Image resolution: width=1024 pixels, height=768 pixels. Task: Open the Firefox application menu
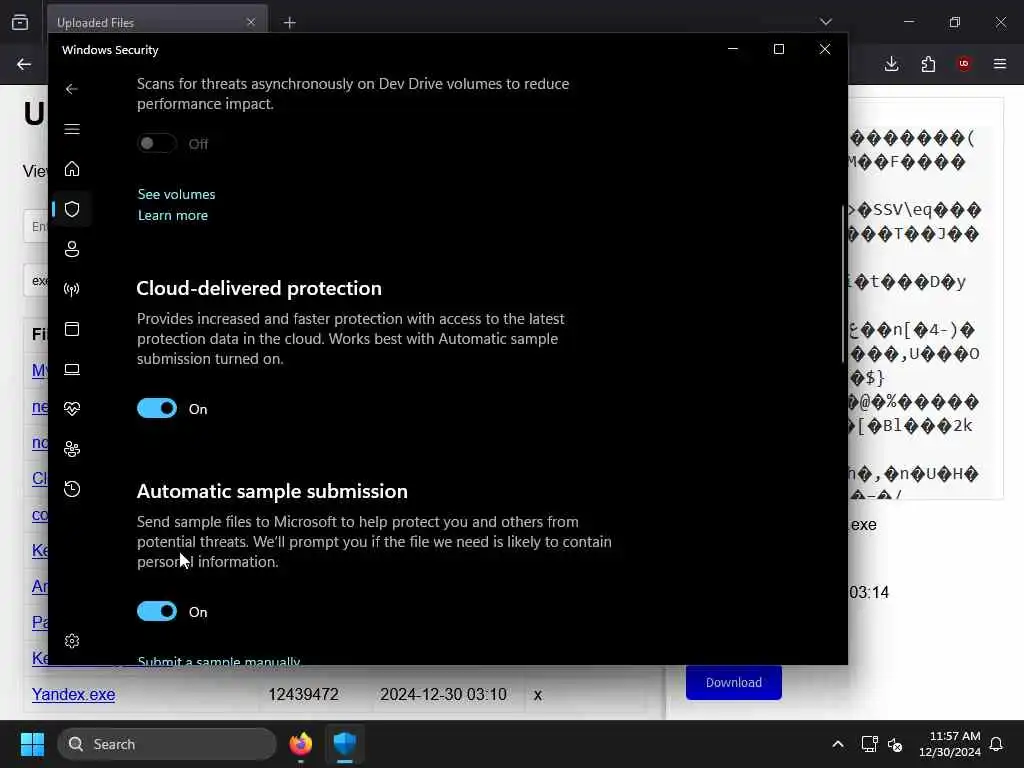(x=1000, y=64)
